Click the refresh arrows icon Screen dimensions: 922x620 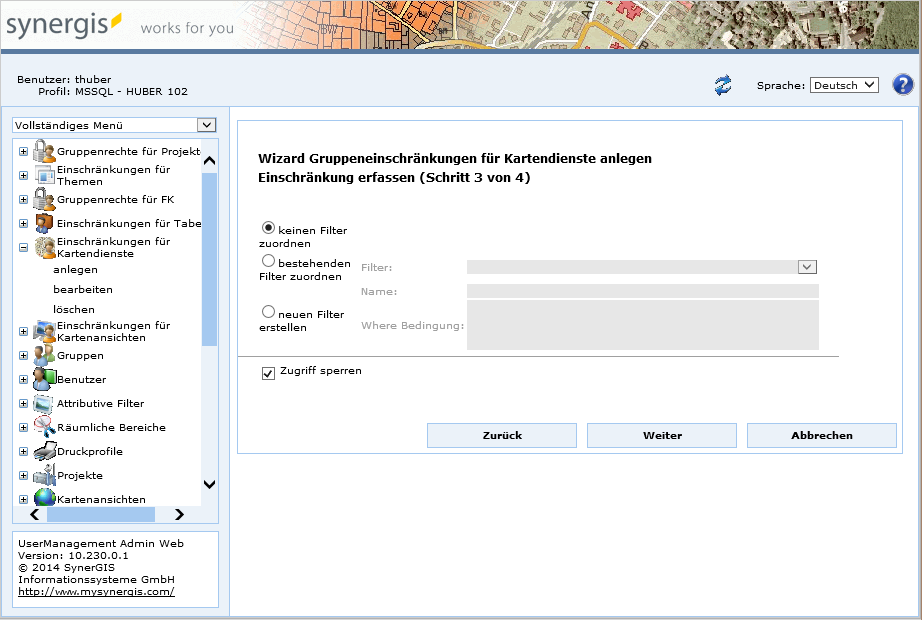click(723, 85)
